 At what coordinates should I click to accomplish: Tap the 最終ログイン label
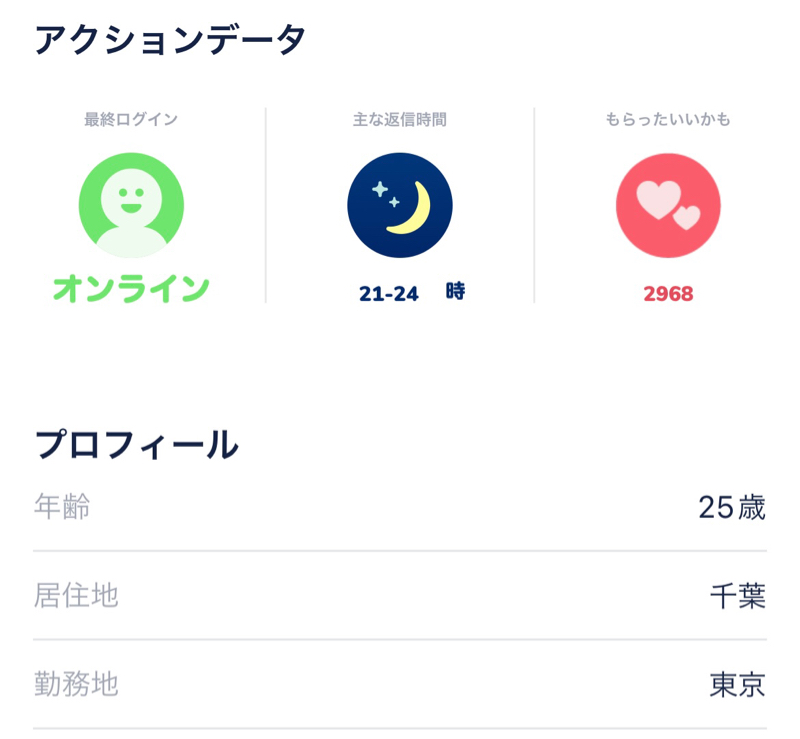(x=131, y=119)
